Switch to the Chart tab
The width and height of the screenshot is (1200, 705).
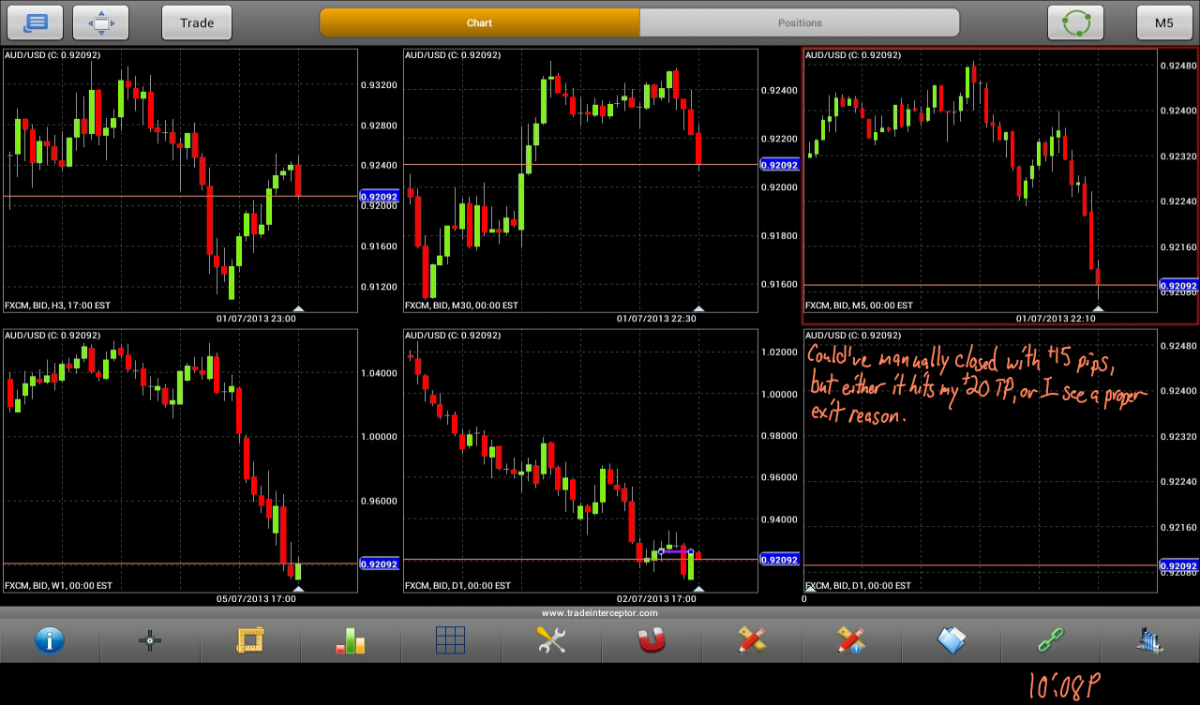pyautogui.click(x=479, y=22)
